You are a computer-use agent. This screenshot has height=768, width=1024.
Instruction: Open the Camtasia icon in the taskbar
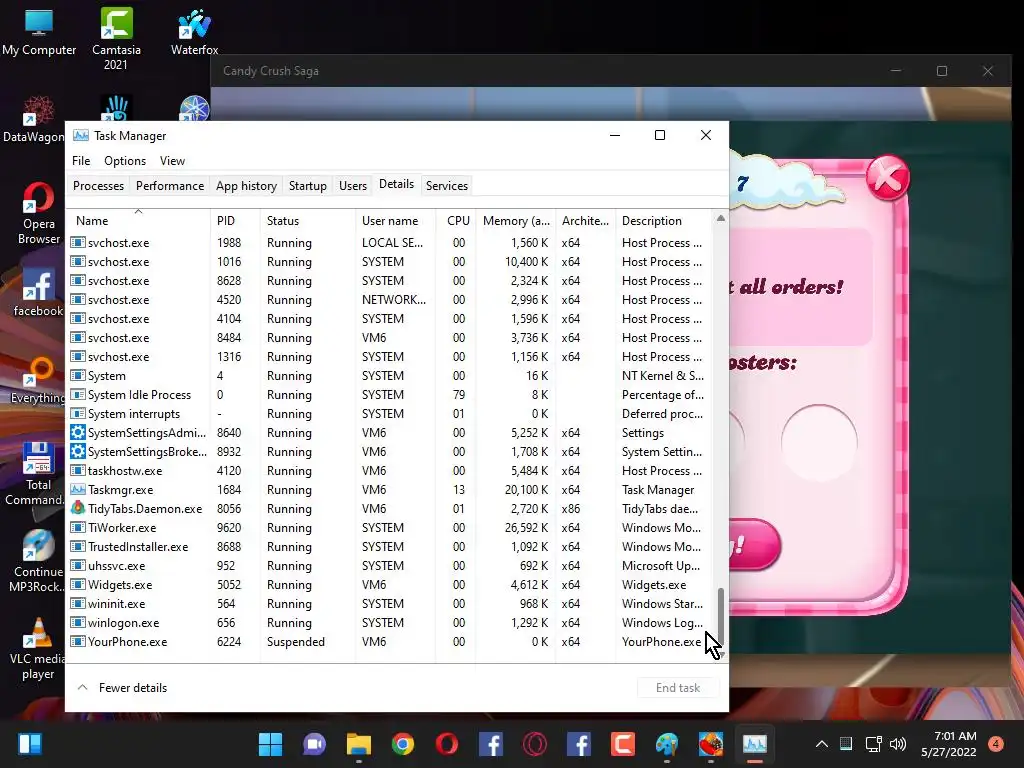(x=623, y=744)
